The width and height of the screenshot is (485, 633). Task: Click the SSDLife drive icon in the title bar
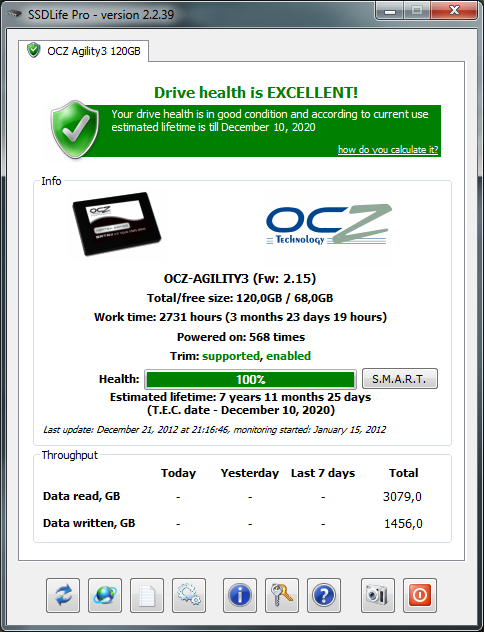pos(15,15)
